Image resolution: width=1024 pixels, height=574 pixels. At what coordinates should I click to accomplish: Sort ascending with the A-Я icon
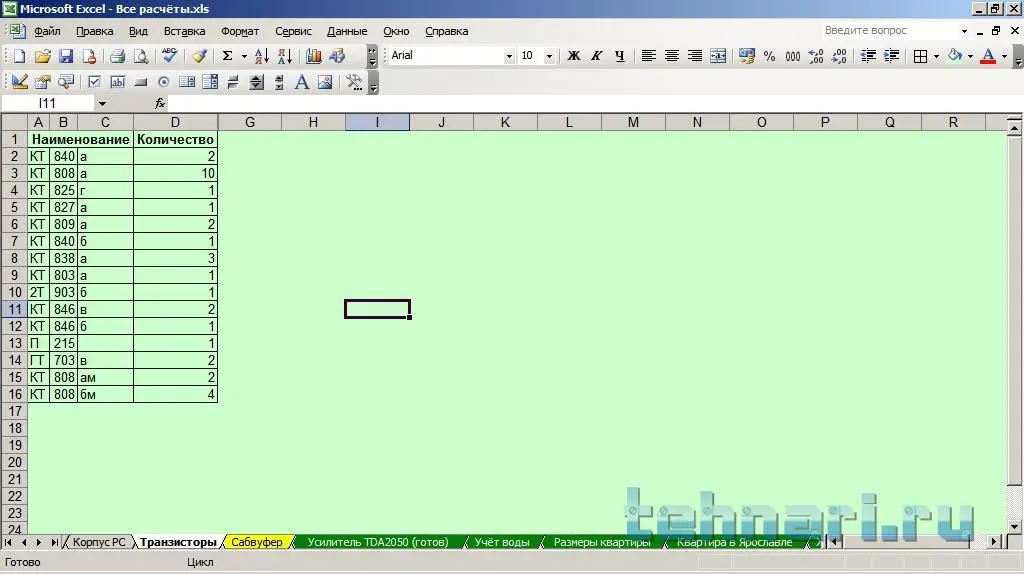click(x=261, y=56)
